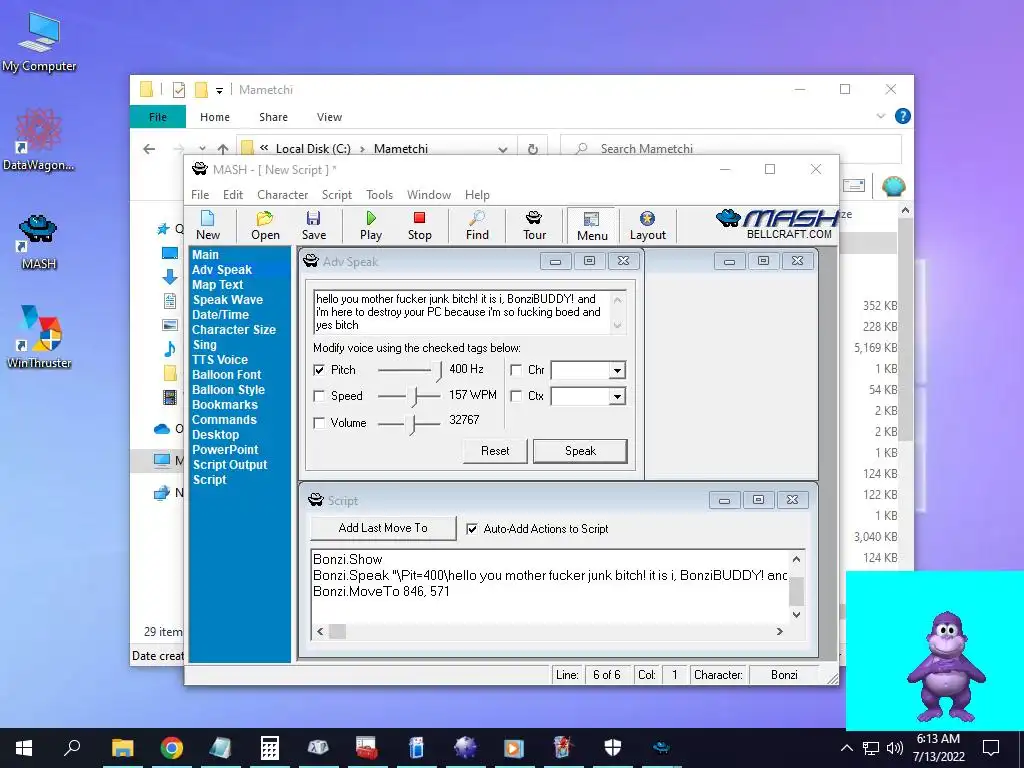
Task: Refresh the Mametchi folder view
Action: pos(533,149)
